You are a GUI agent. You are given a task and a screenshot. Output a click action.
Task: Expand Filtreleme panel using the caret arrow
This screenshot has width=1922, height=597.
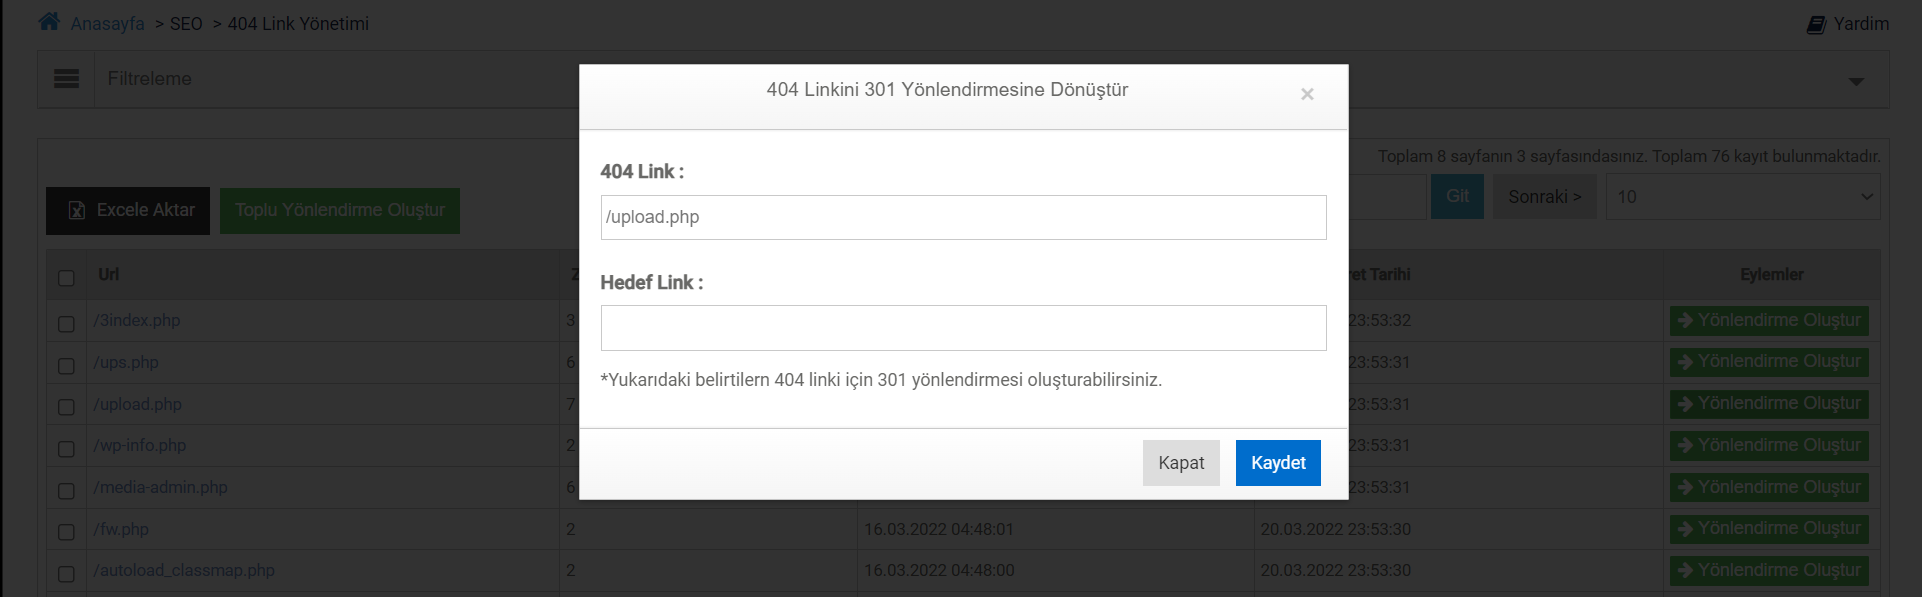pyautogui.click(x=1856, y=81)
